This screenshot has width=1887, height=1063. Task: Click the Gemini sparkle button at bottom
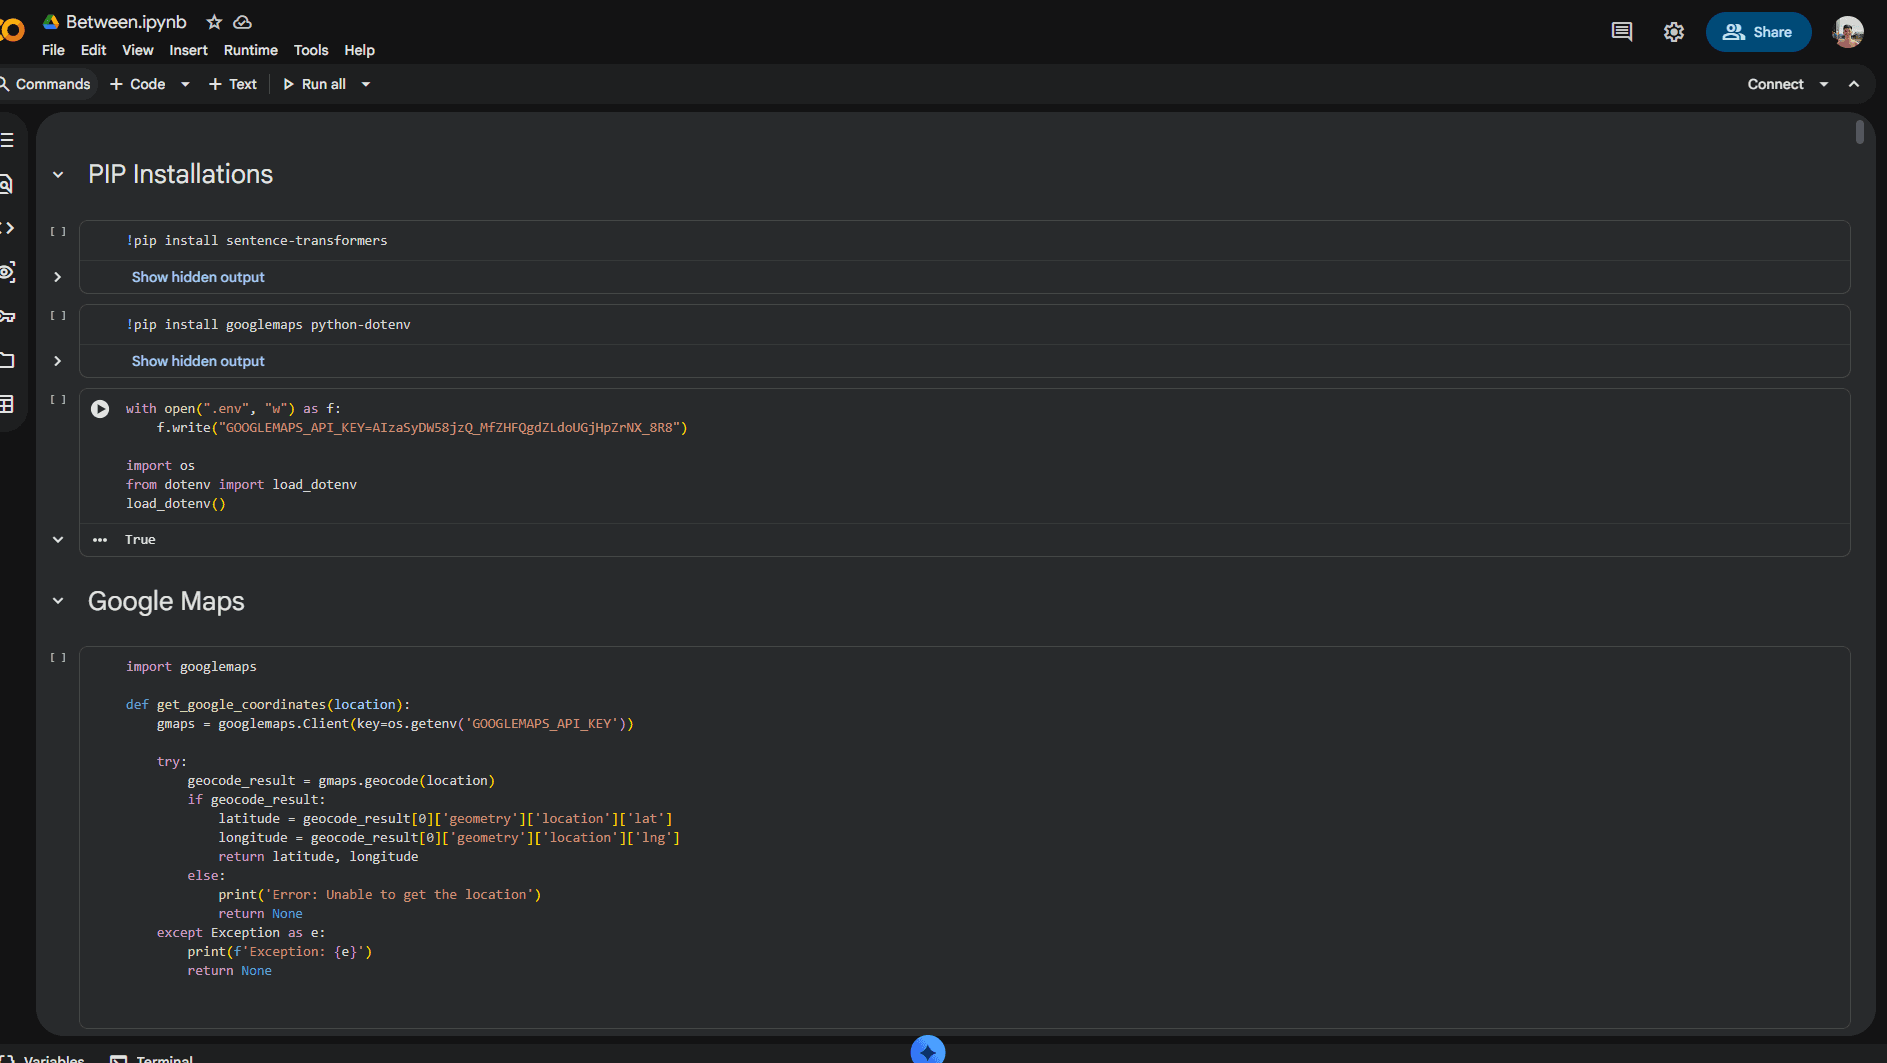click(x=927, y=1051)
